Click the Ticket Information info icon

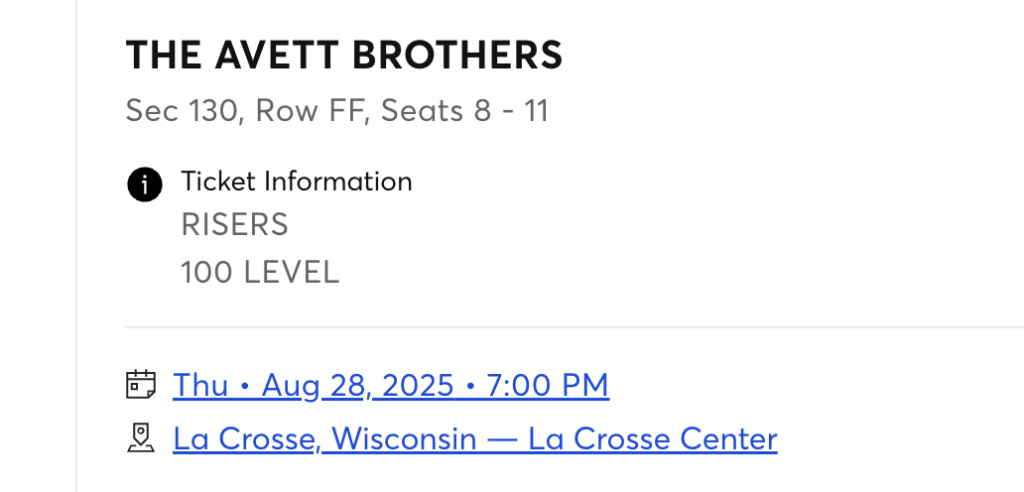pyautogui.click(x=144, y=184)
